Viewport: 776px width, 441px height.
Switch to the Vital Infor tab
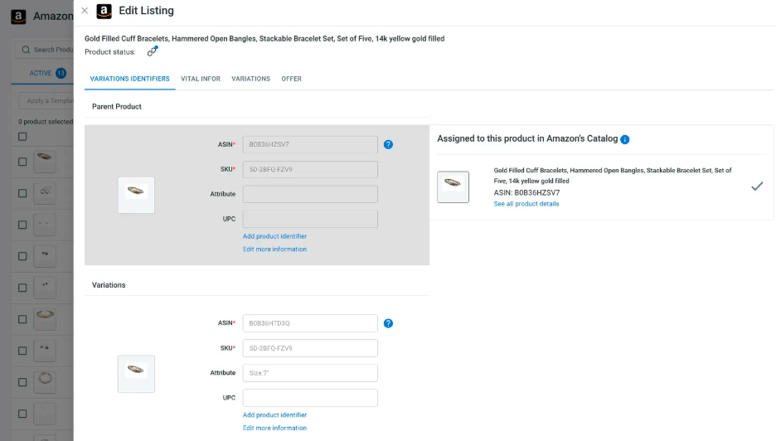click(200, 79)
